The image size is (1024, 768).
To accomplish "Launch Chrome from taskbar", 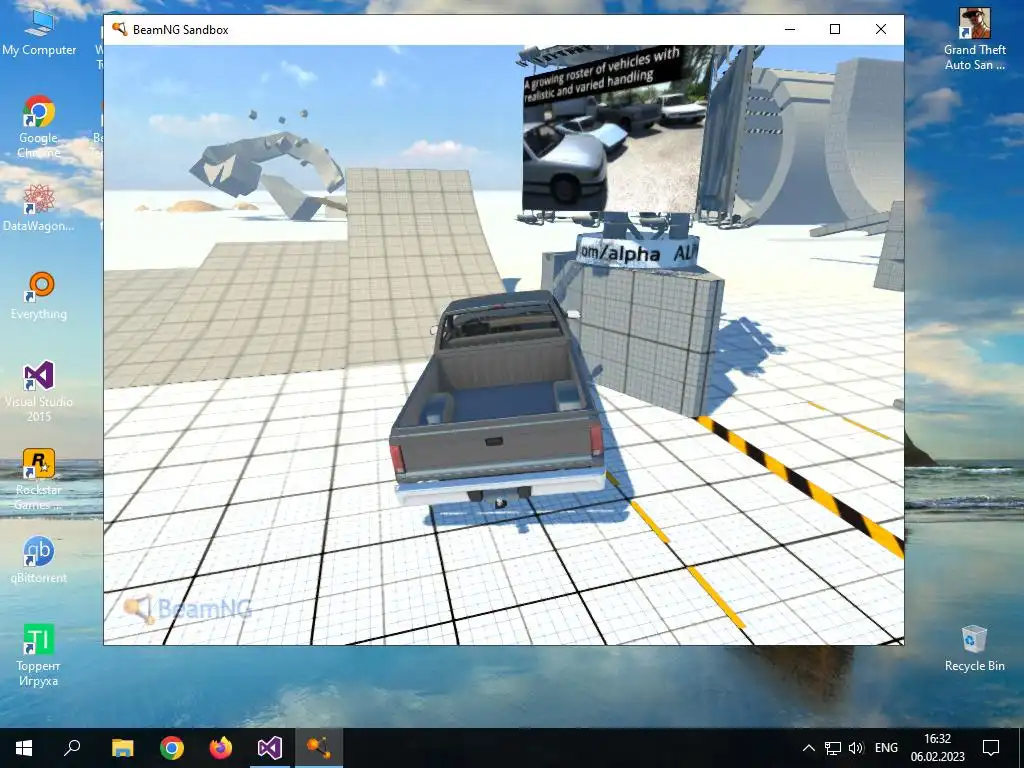I will pos(172,748).
